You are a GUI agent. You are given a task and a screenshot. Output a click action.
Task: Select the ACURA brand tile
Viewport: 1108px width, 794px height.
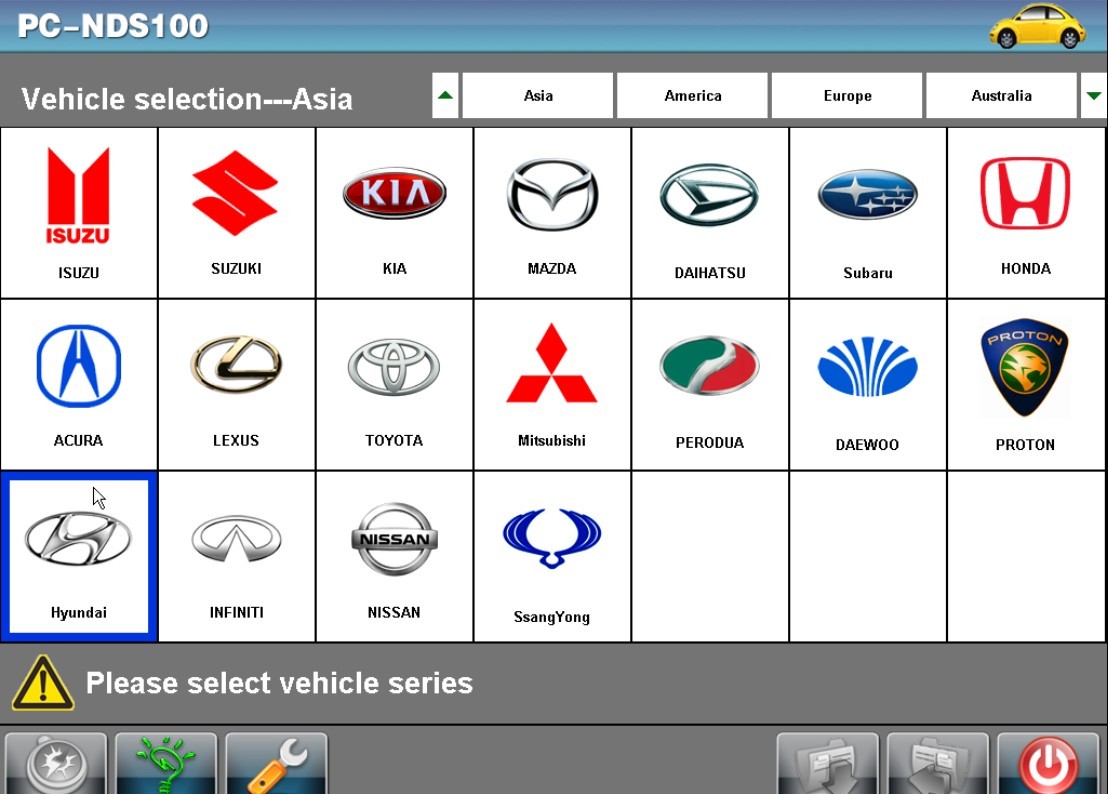(78, 385)
